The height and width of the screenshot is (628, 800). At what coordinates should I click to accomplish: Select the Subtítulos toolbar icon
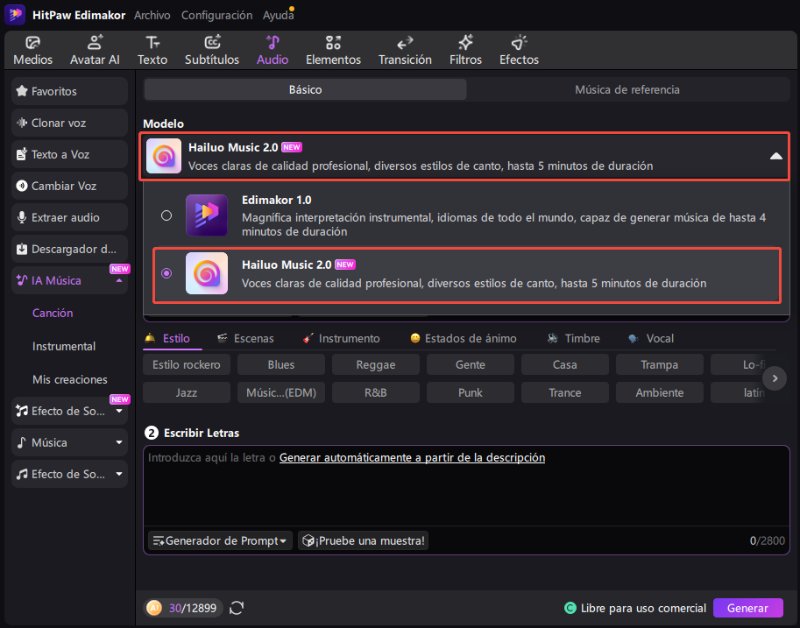click(212, 50)
